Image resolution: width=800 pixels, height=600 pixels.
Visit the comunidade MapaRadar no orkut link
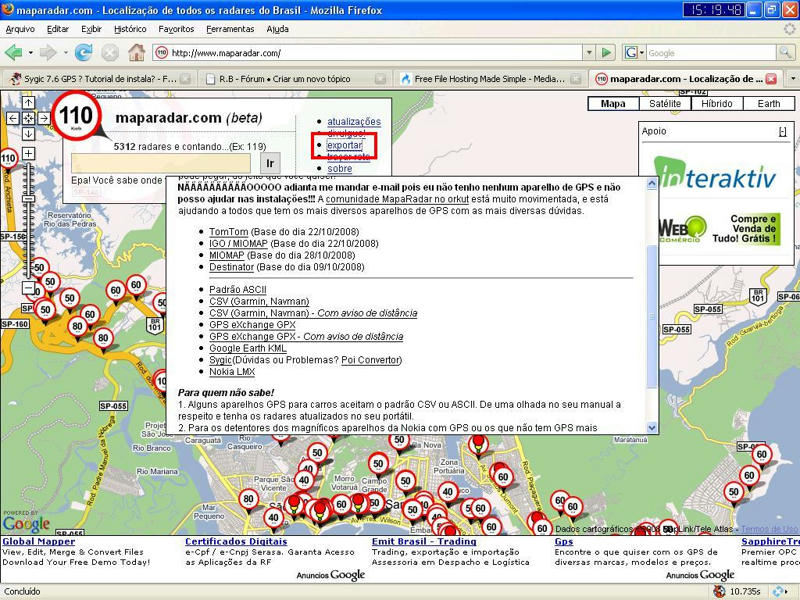click(397, 199)
